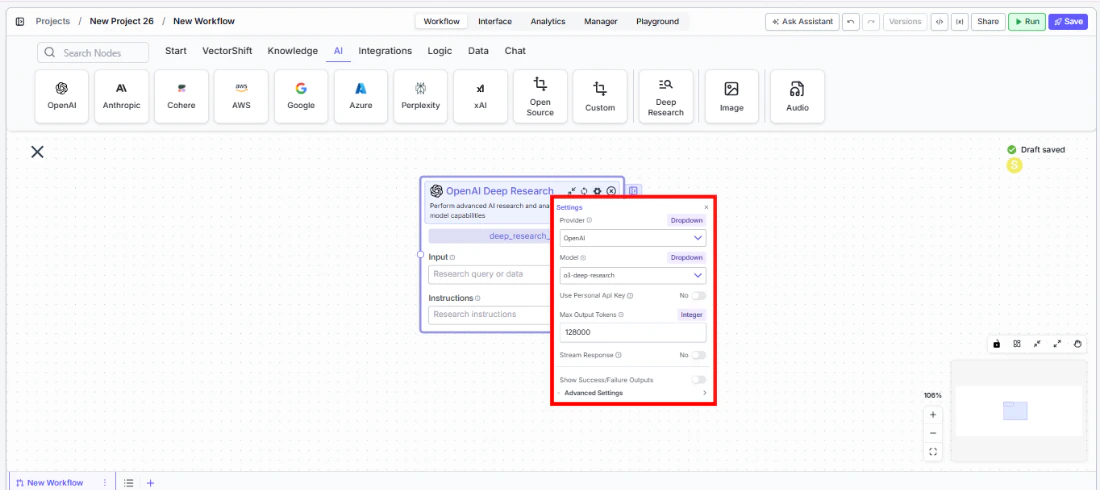
Task: Click the Search Nodes field
Action: (93, 53)
